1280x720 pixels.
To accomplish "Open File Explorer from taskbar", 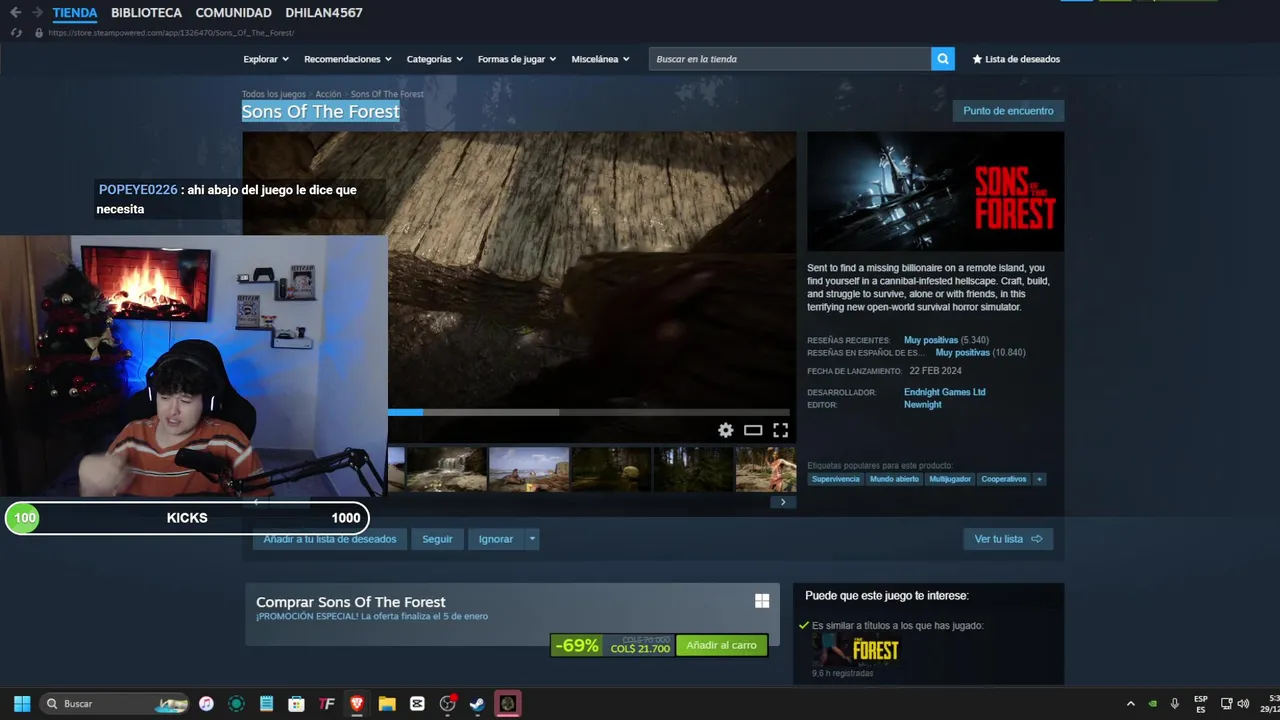I will (387, 704).
